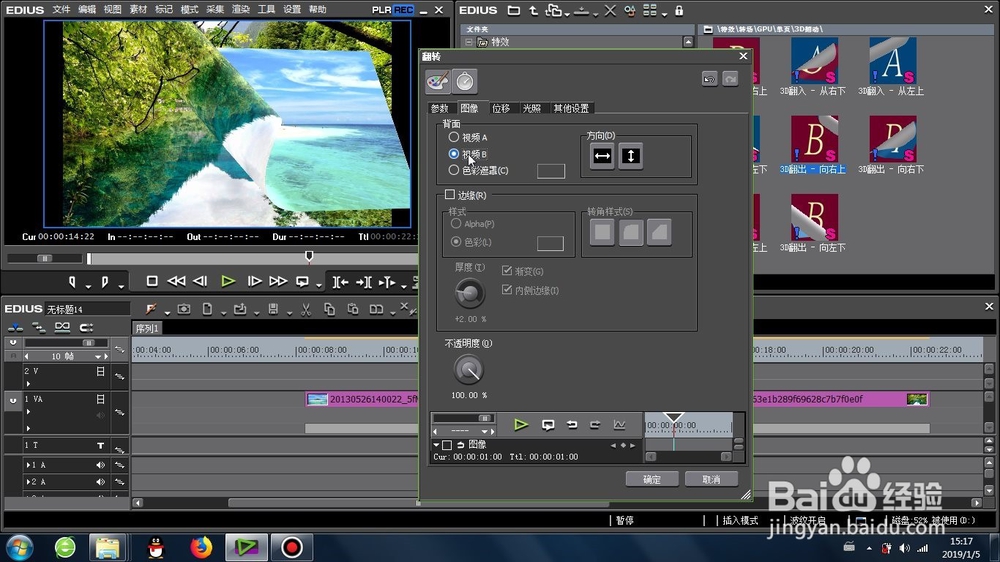Image resolution: width=1000 pixels, height=562 pixels.
Task: Switch to 光照 tab
Action: (x=532, y=108)
